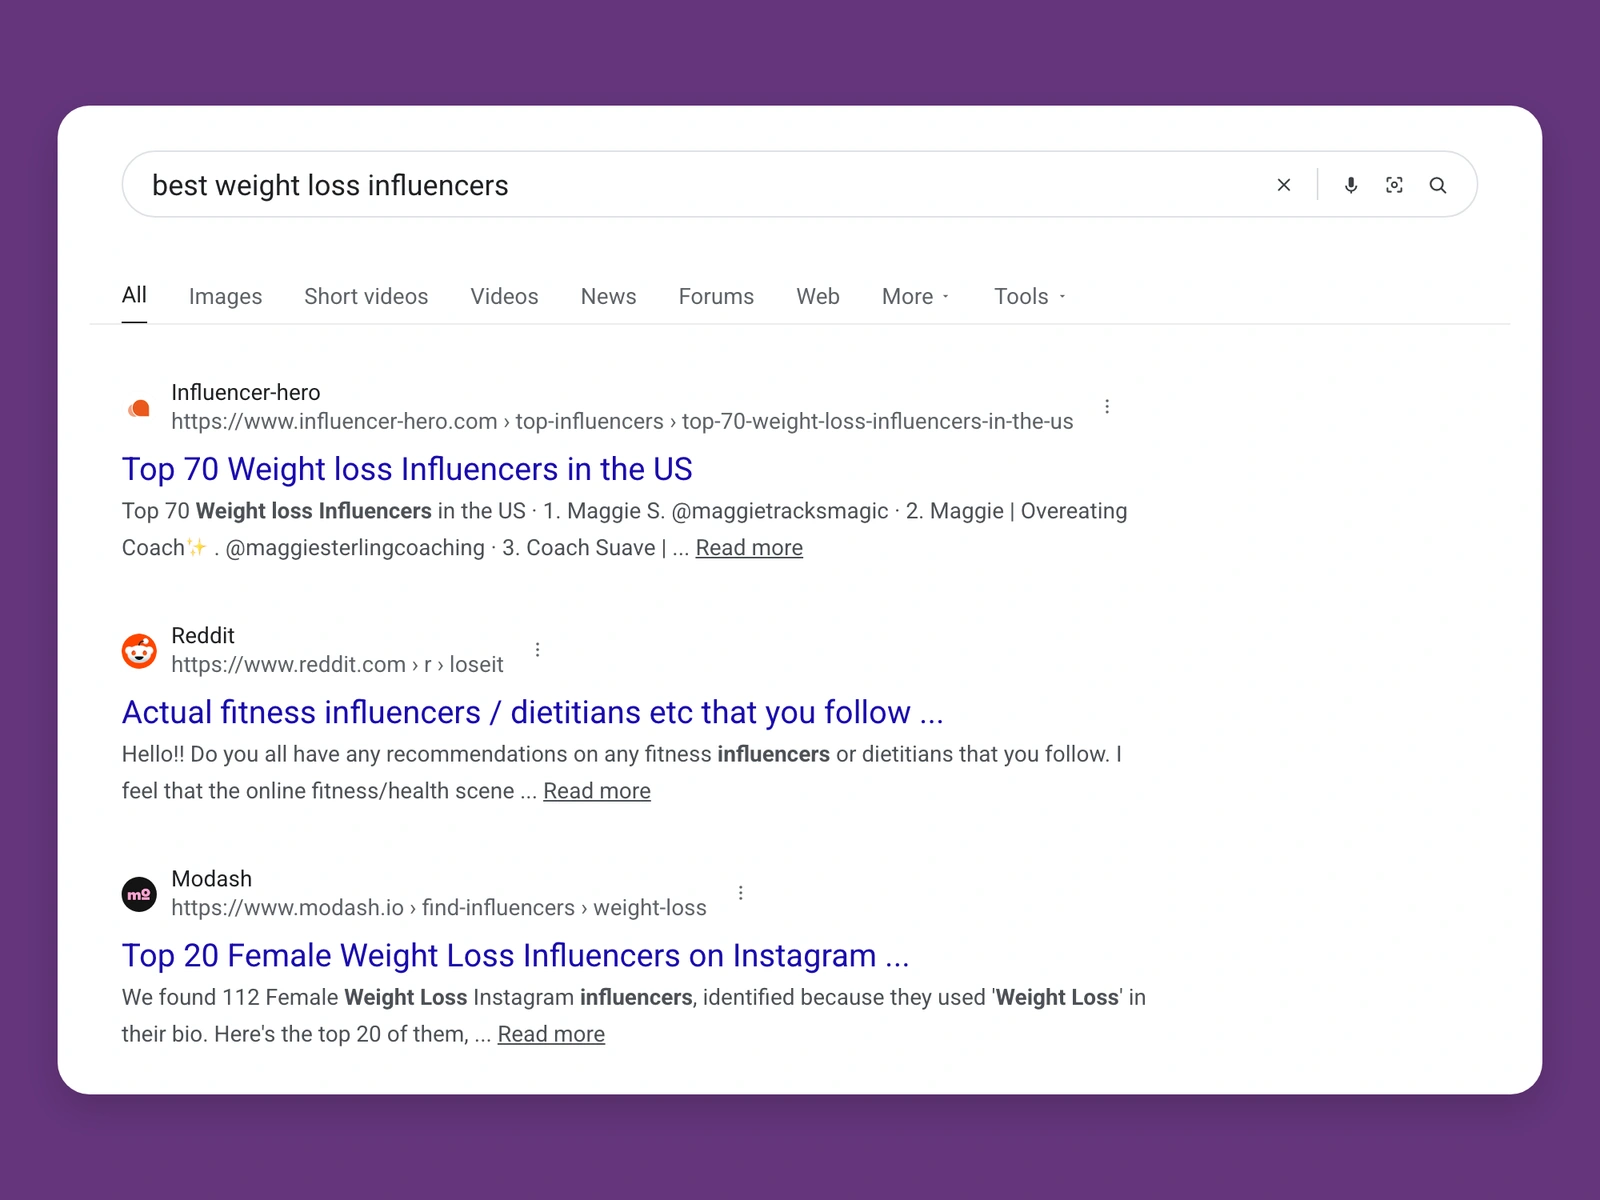Open Top 70 Weight loss Influencers link

[407, 469]
